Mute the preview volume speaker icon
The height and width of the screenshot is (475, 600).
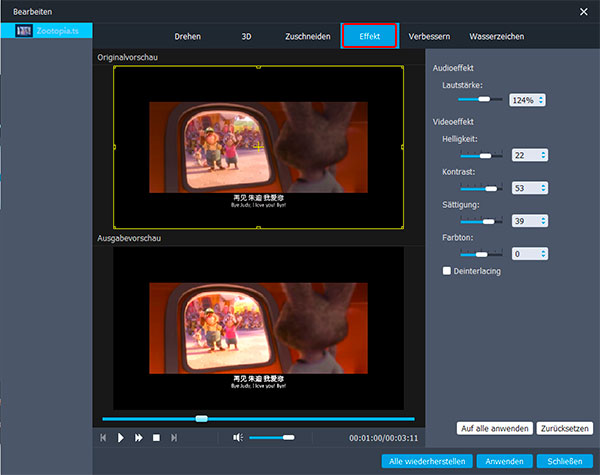pos(238,437)
